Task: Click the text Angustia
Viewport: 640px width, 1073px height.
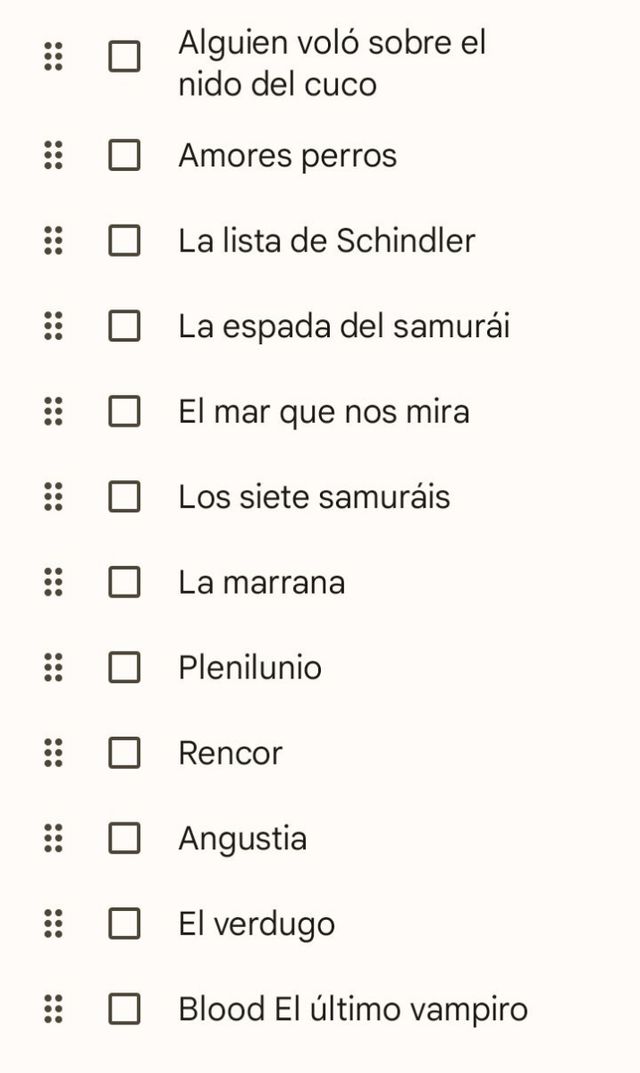Action: click(x=241, y=838)
